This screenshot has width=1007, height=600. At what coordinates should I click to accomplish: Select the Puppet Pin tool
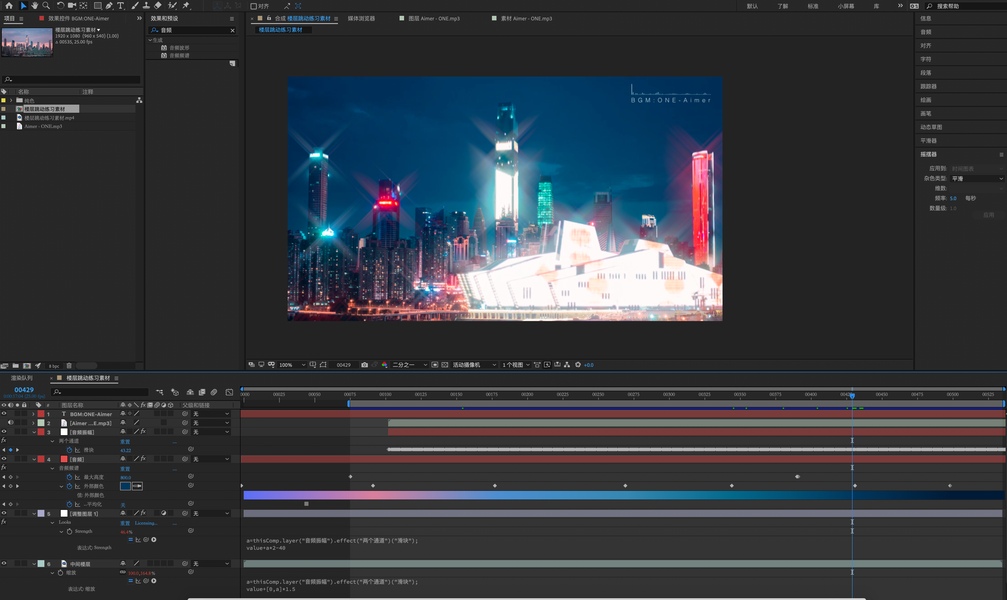click(186, 6)
